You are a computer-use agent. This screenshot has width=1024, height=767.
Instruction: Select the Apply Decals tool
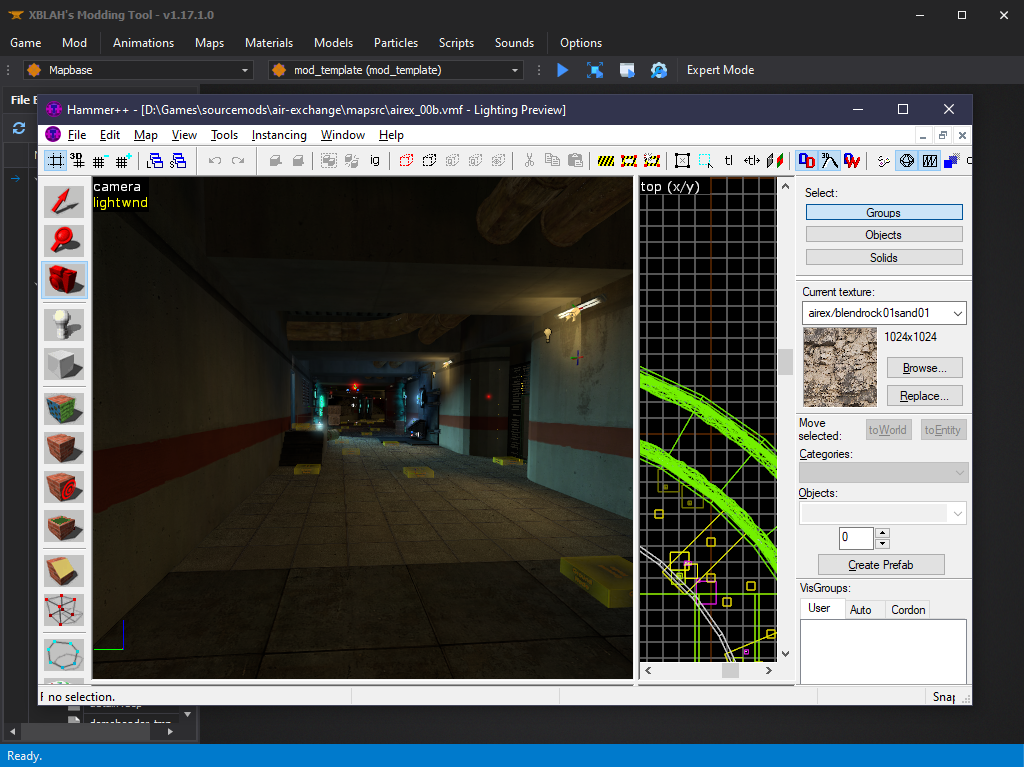(x=64, y=487)
